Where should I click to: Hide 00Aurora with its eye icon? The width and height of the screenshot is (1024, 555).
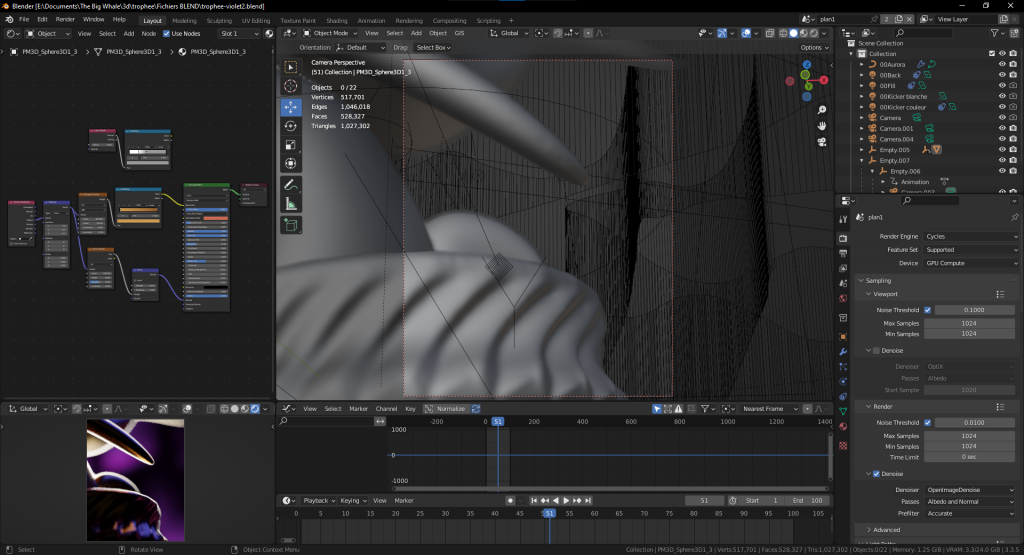(x=1002, y=64)
